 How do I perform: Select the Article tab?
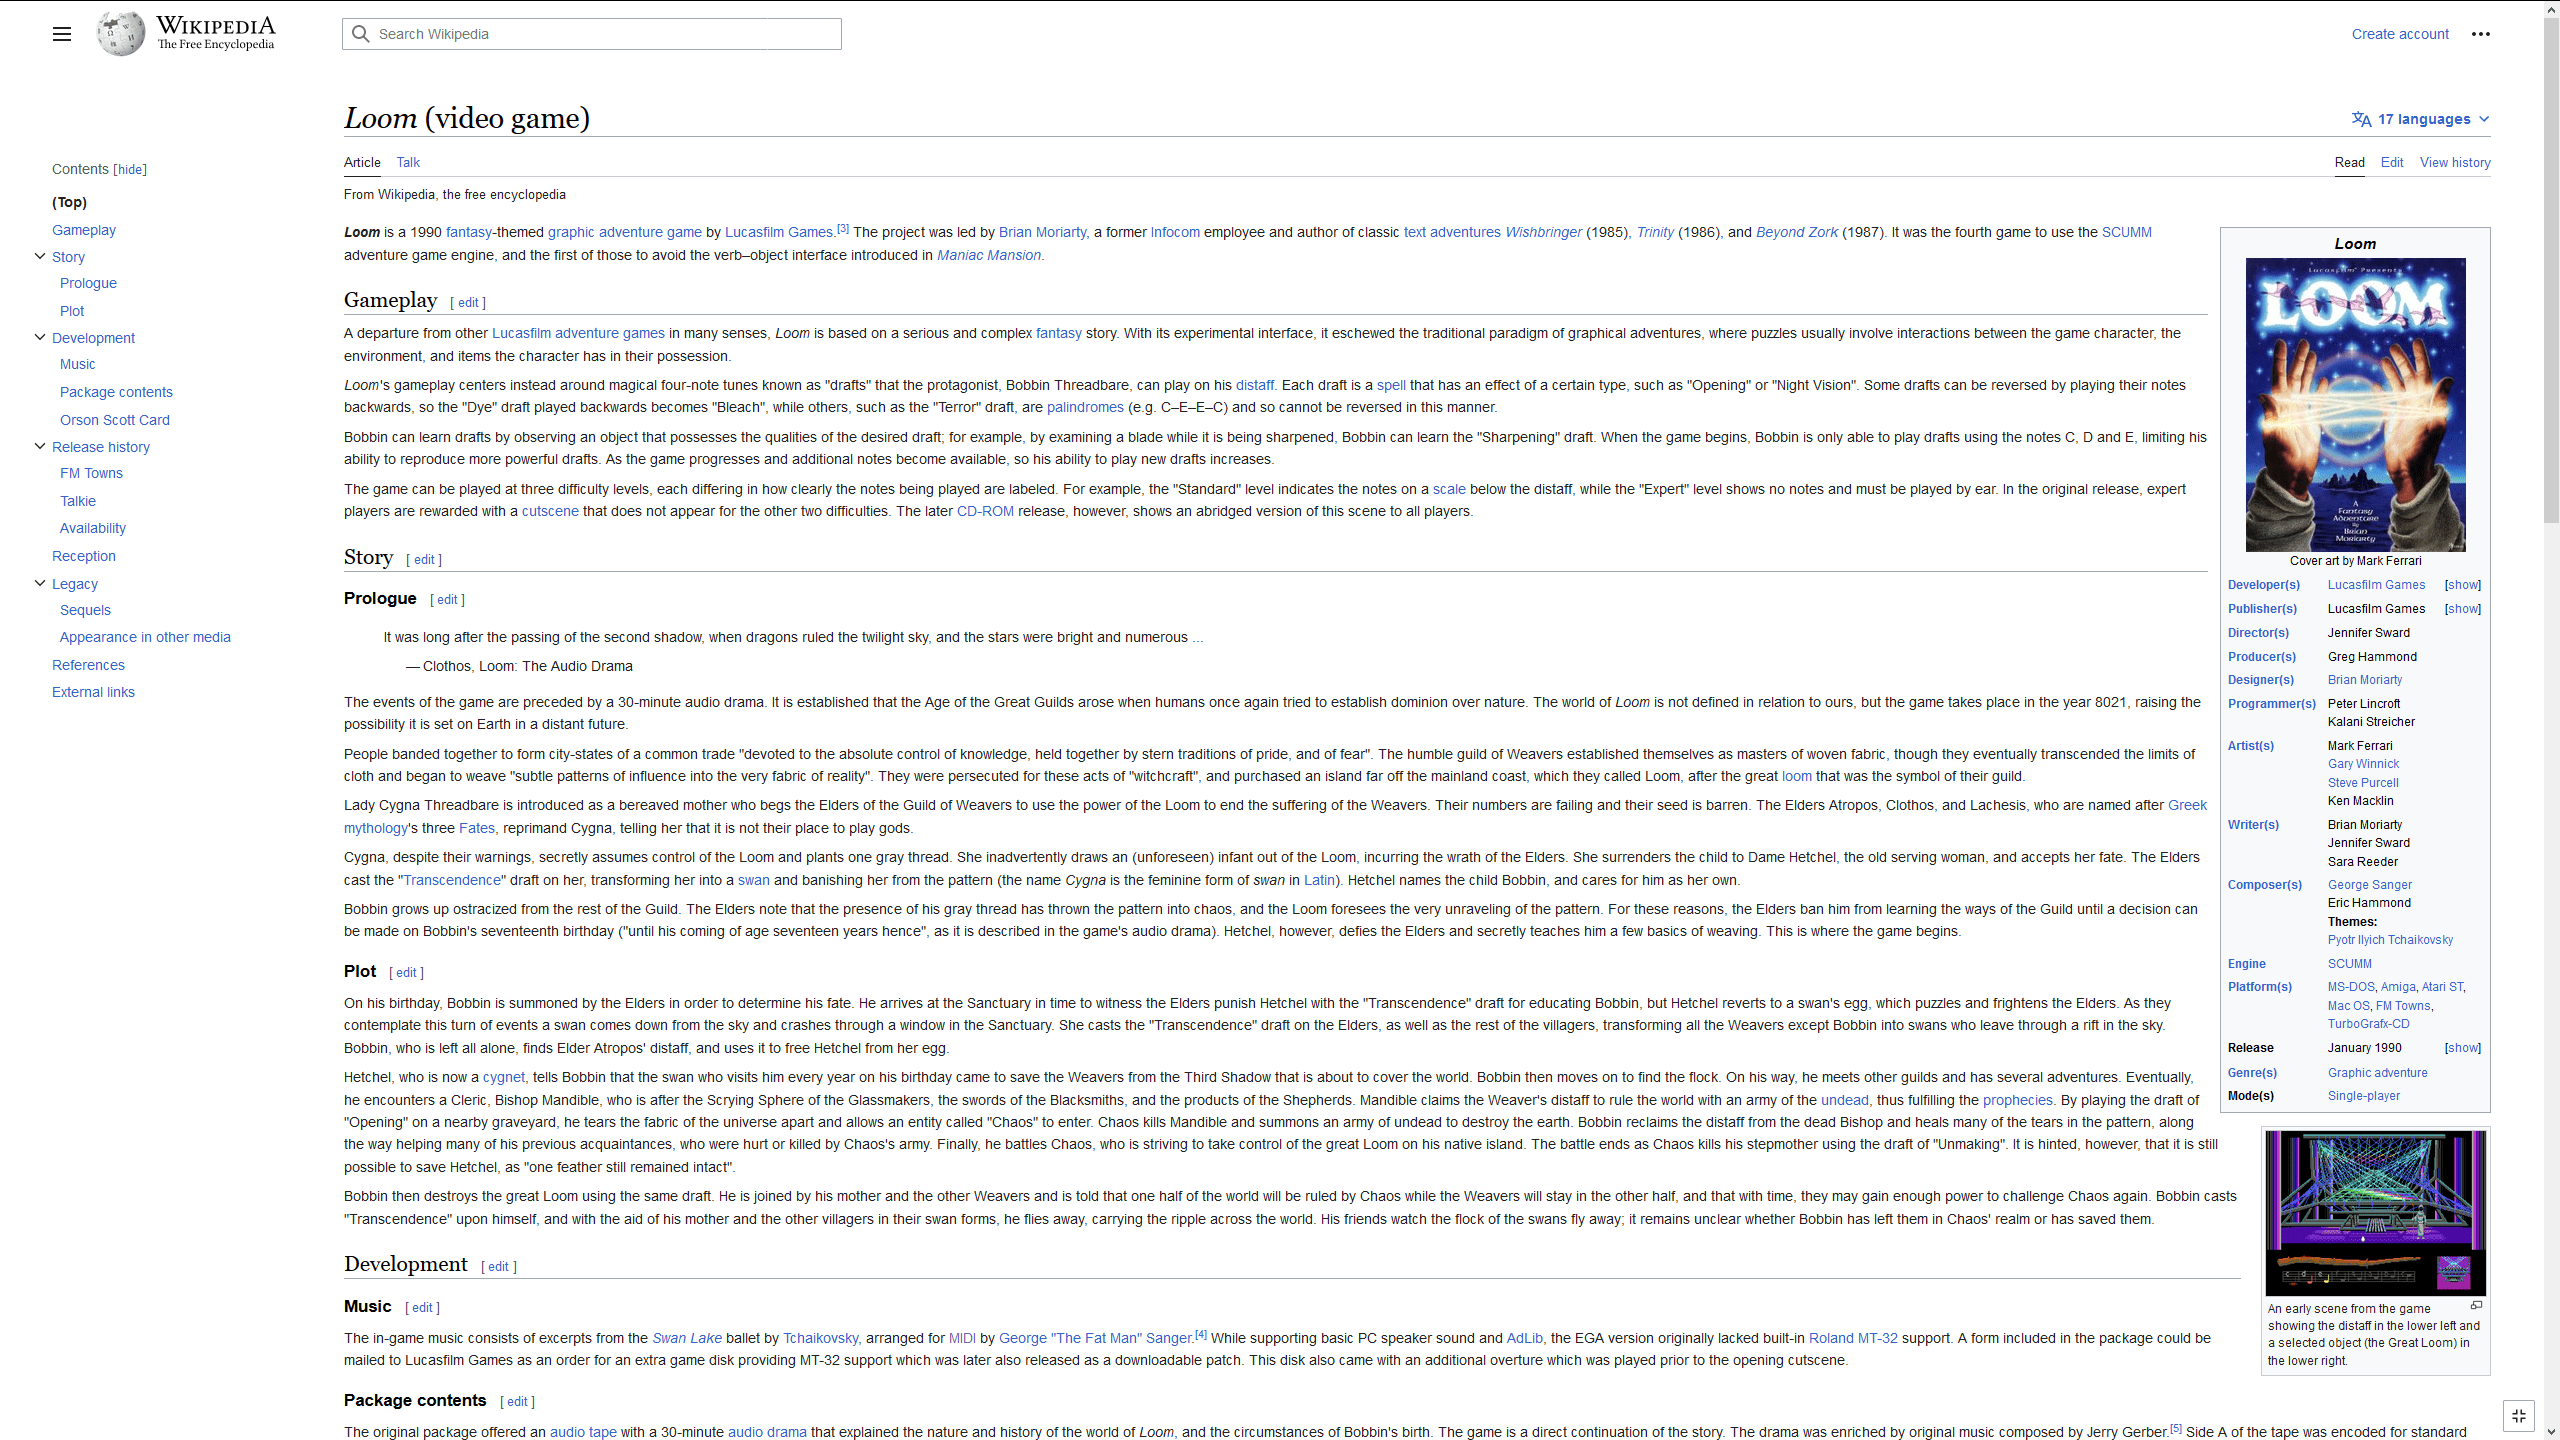[362, 162]
